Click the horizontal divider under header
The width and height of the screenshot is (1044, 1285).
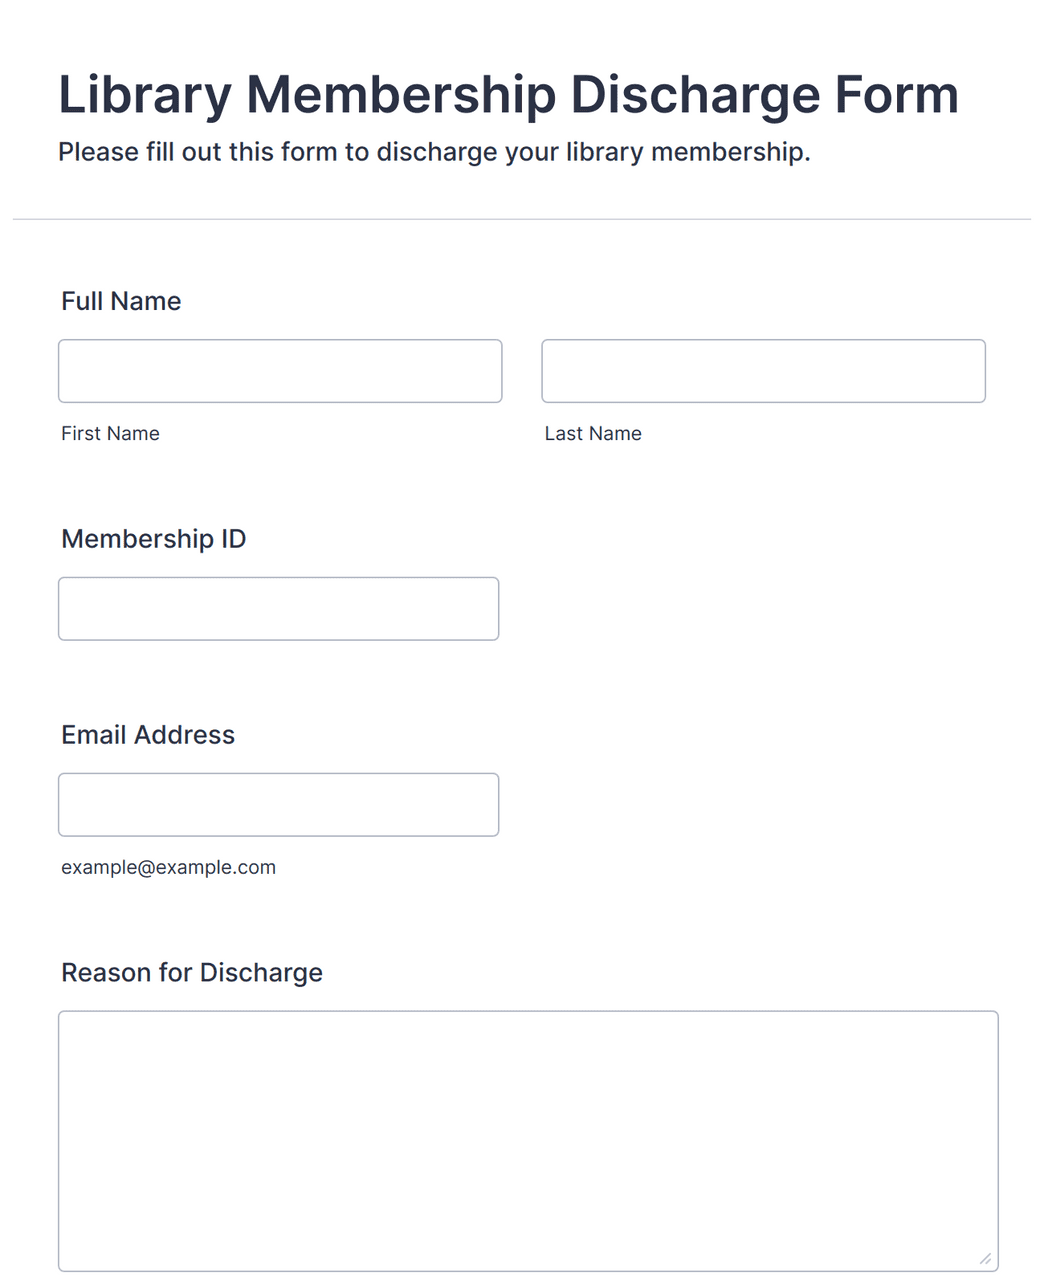point(522,219)
